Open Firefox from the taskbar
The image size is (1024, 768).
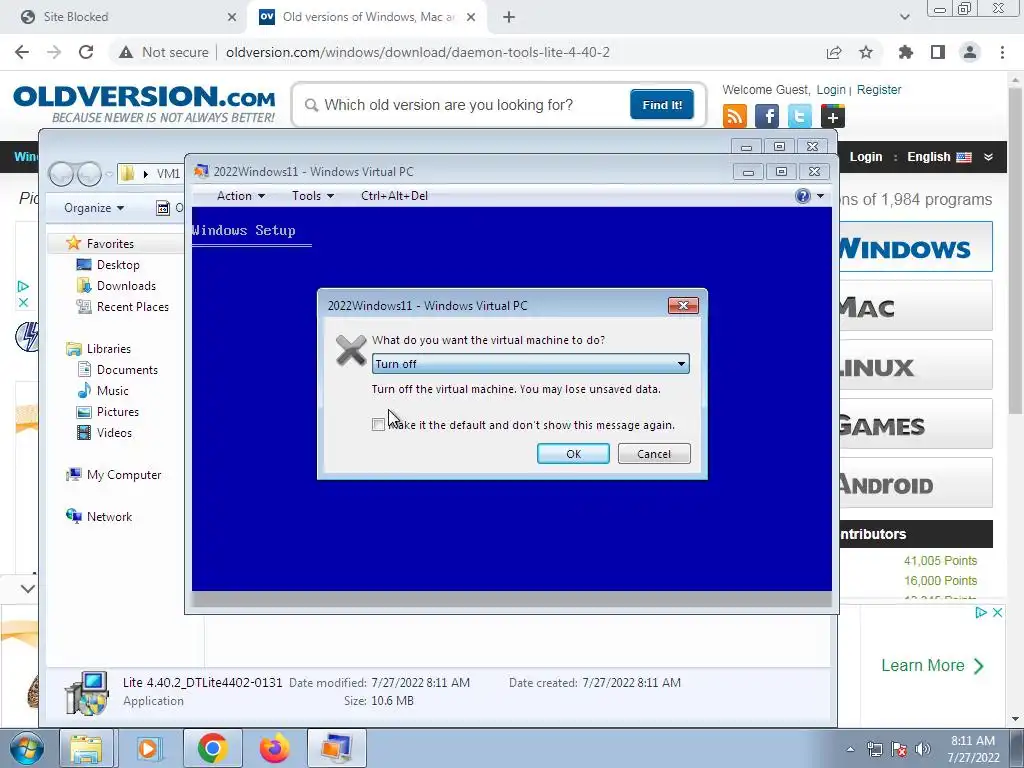click(x=274, y=748)
